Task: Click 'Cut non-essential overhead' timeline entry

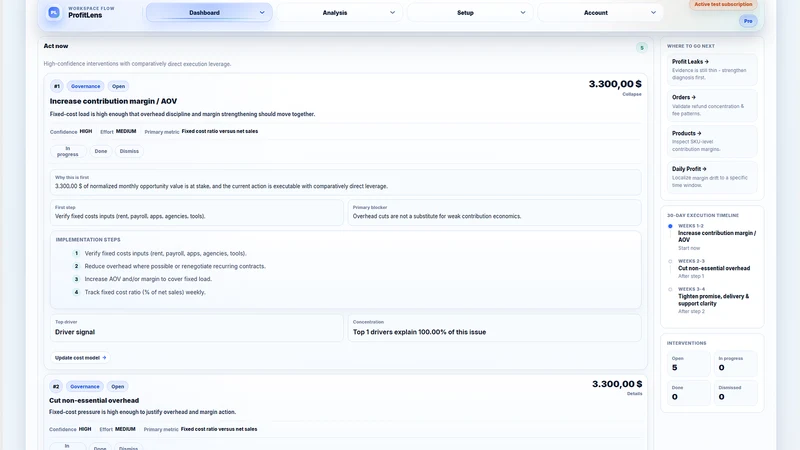Action: pyautogui.click(x=714, y=268)
